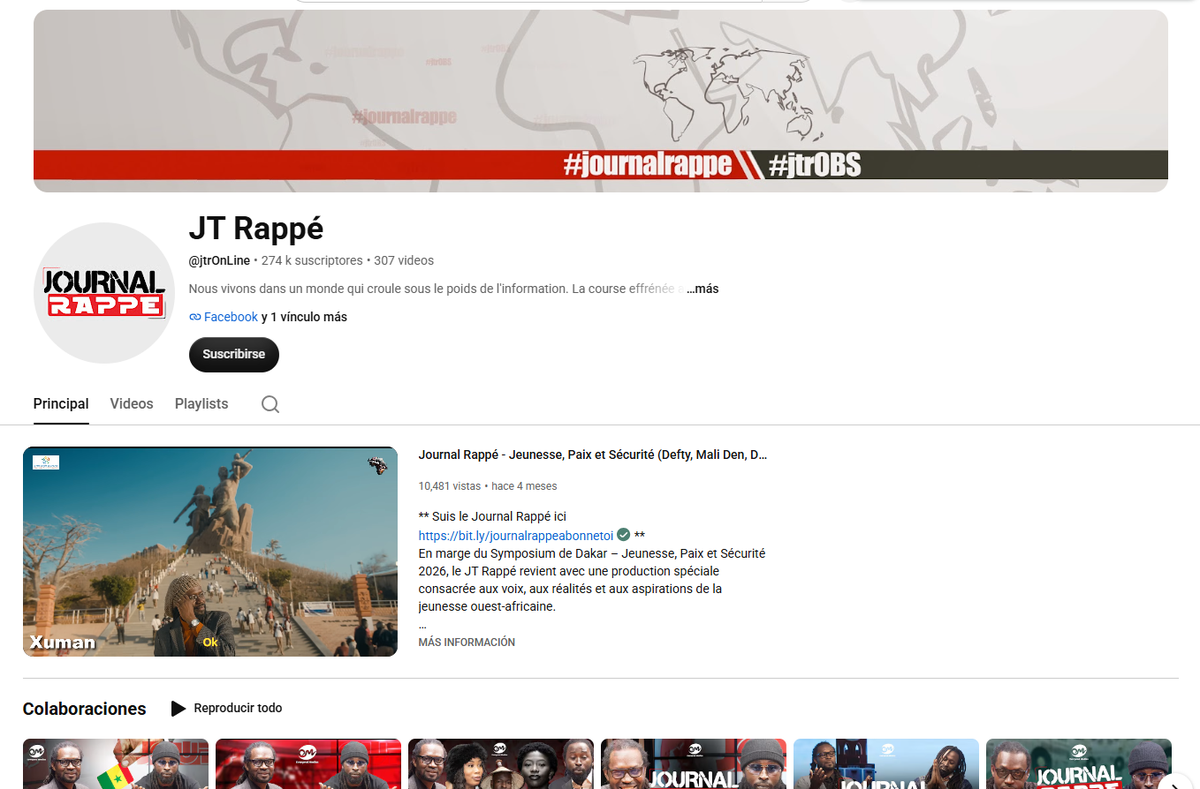Open fifth Colaboraciones thumbnail with blue-lit building

(886, 764)
